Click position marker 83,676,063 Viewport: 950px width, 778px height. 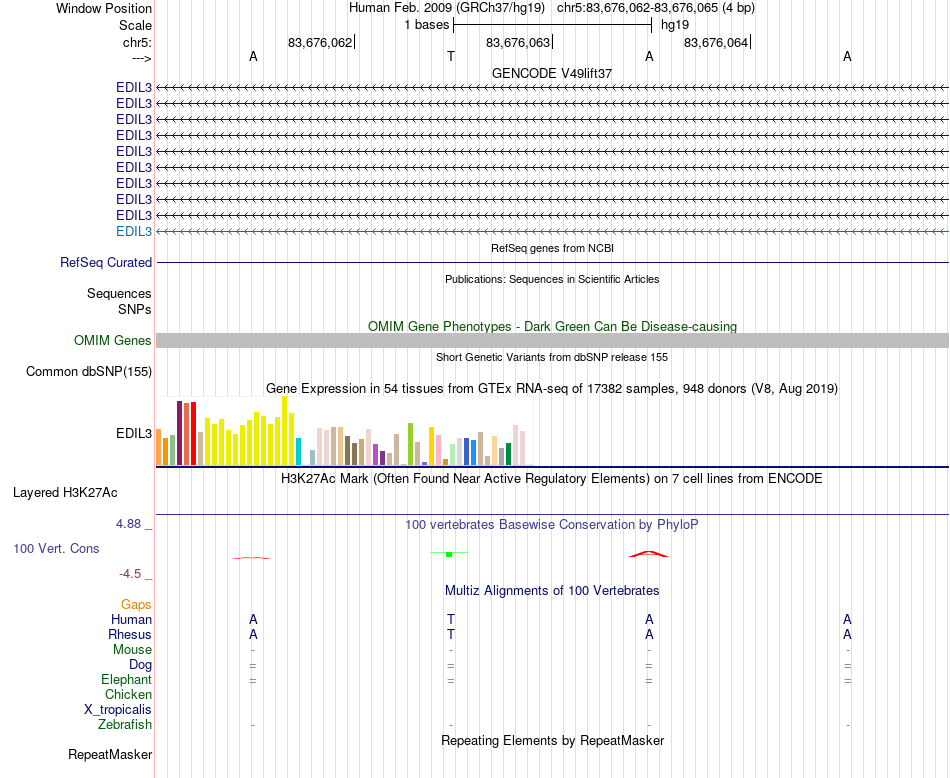tap(518, 42)
